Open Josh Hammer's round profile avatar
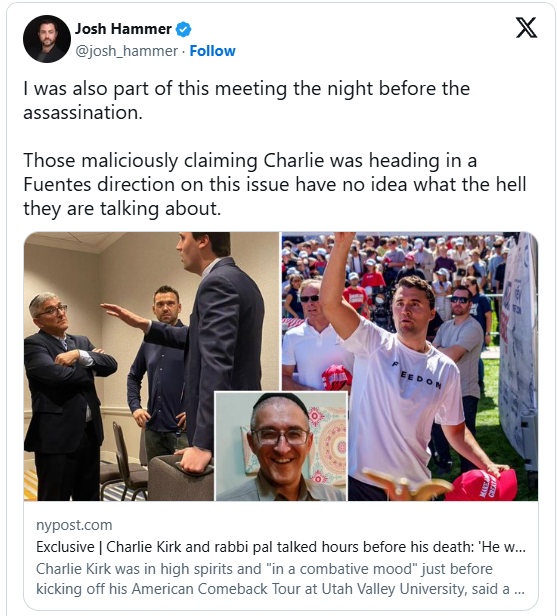The width and height of the screenshot is (557, 616). (47, 39)
